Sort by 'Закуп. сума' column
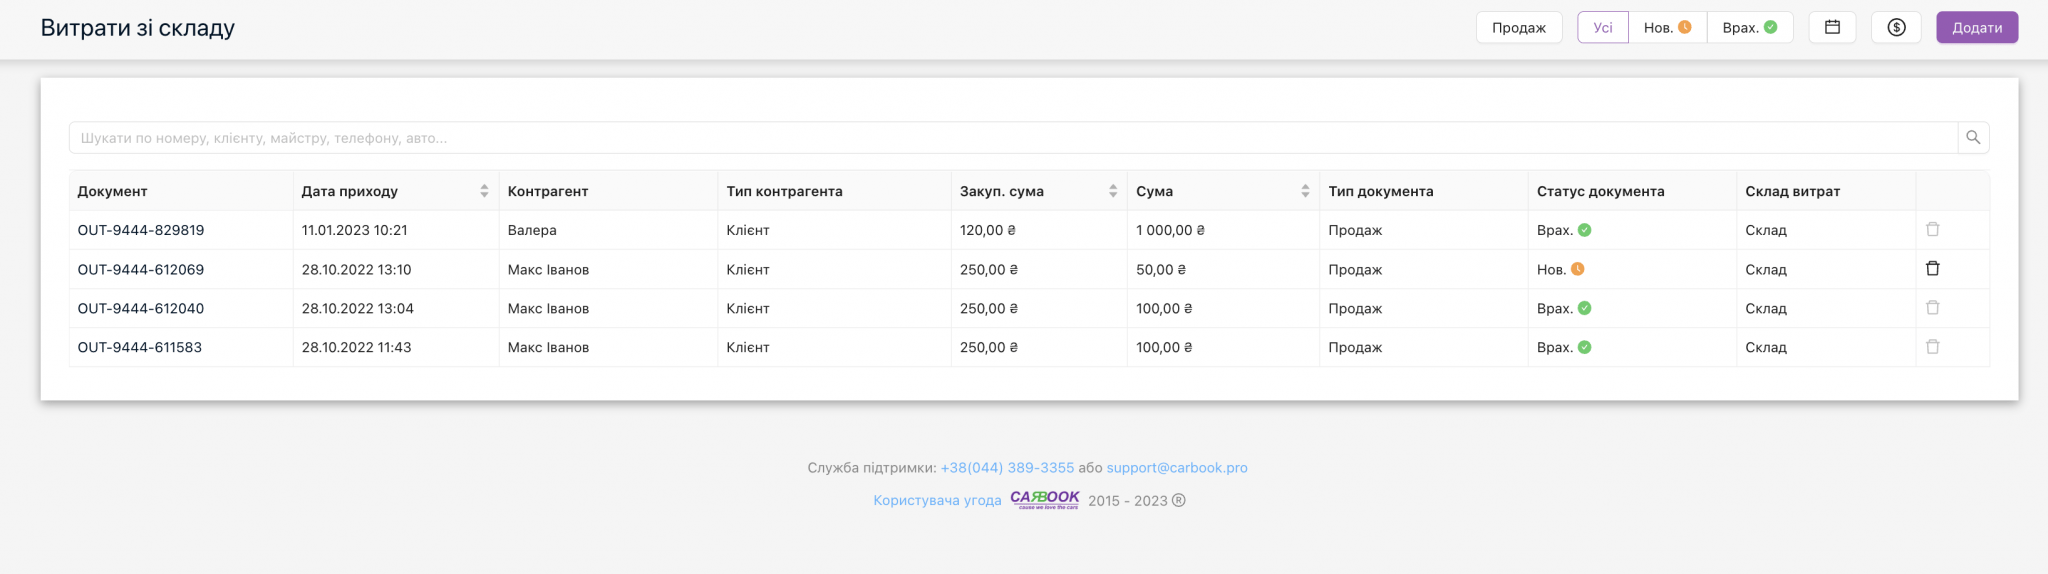Image resolution: width=2048 pixels, height=574 pixels. [1113, 191]
